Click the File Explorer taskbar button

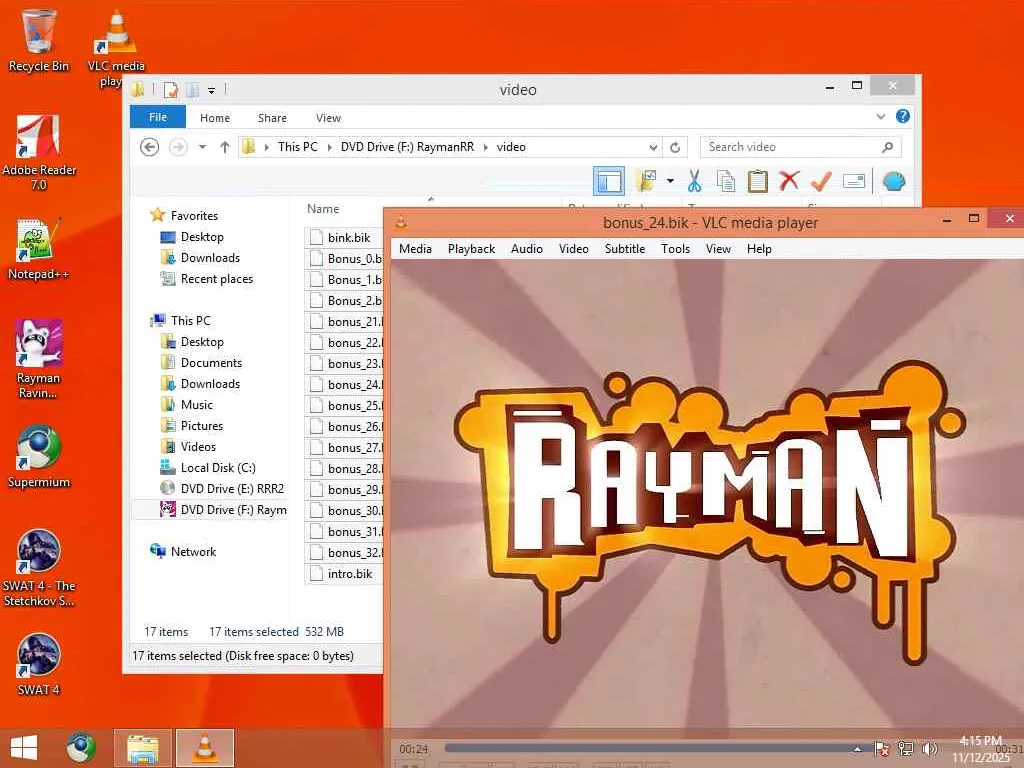coord(143,748)
